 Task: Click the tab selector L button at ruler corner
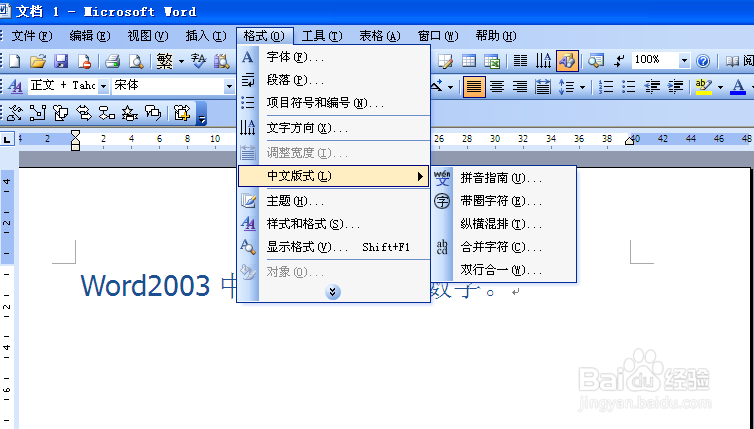click(7, 139)
